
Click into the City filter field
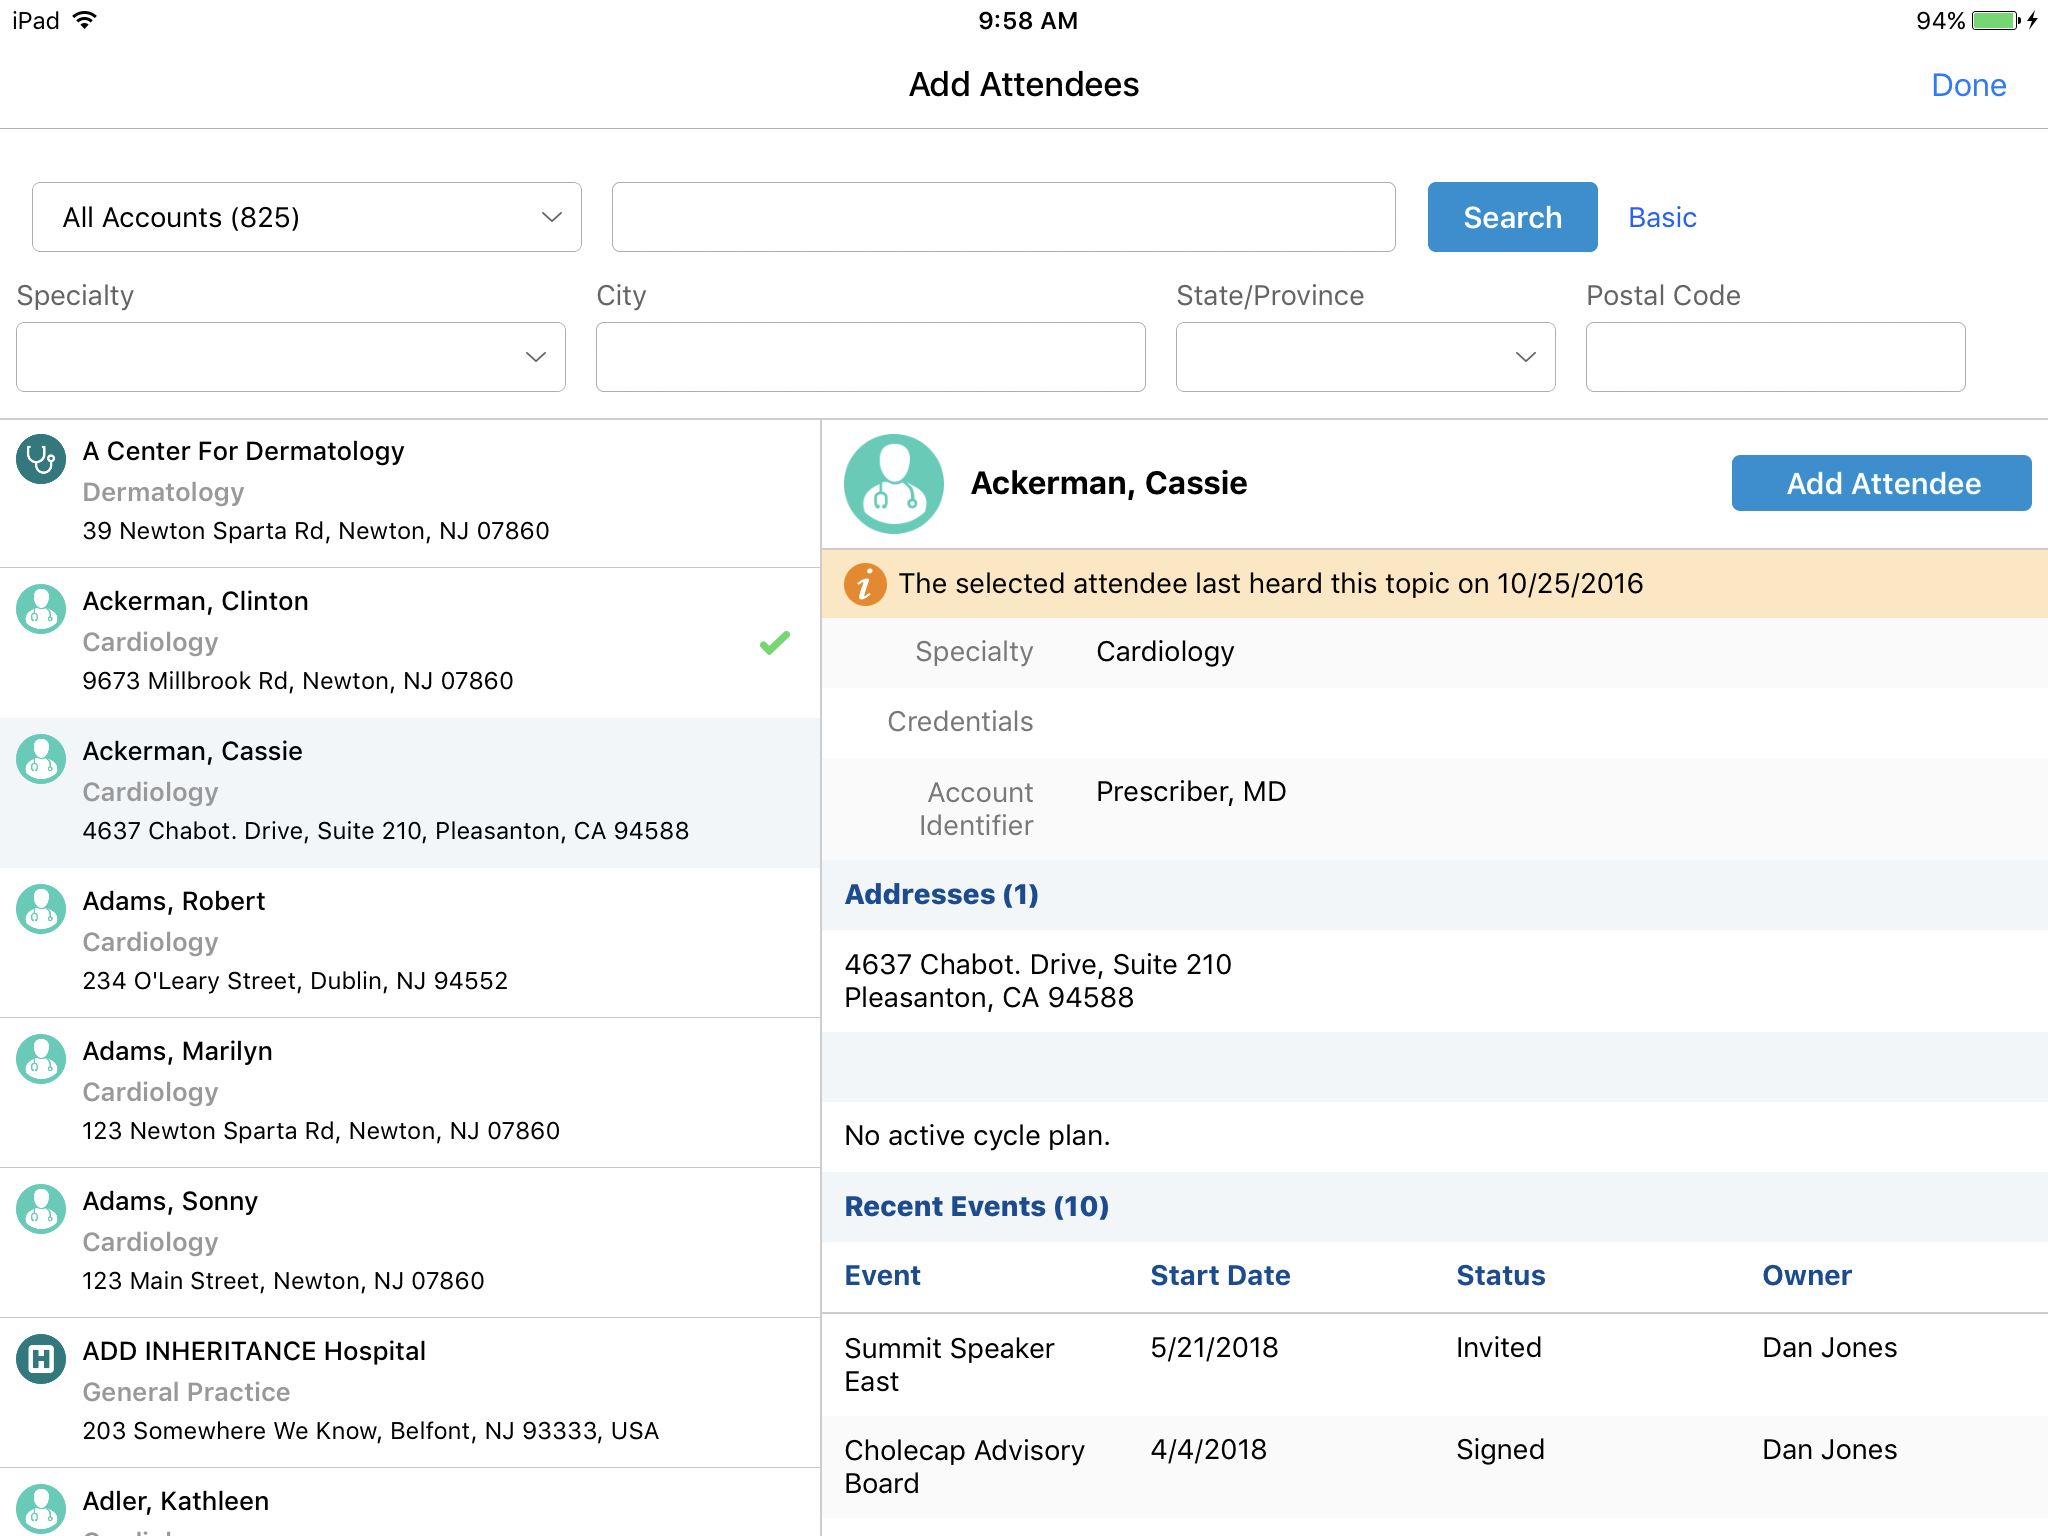pyautogui.click(x=870, y=357)
